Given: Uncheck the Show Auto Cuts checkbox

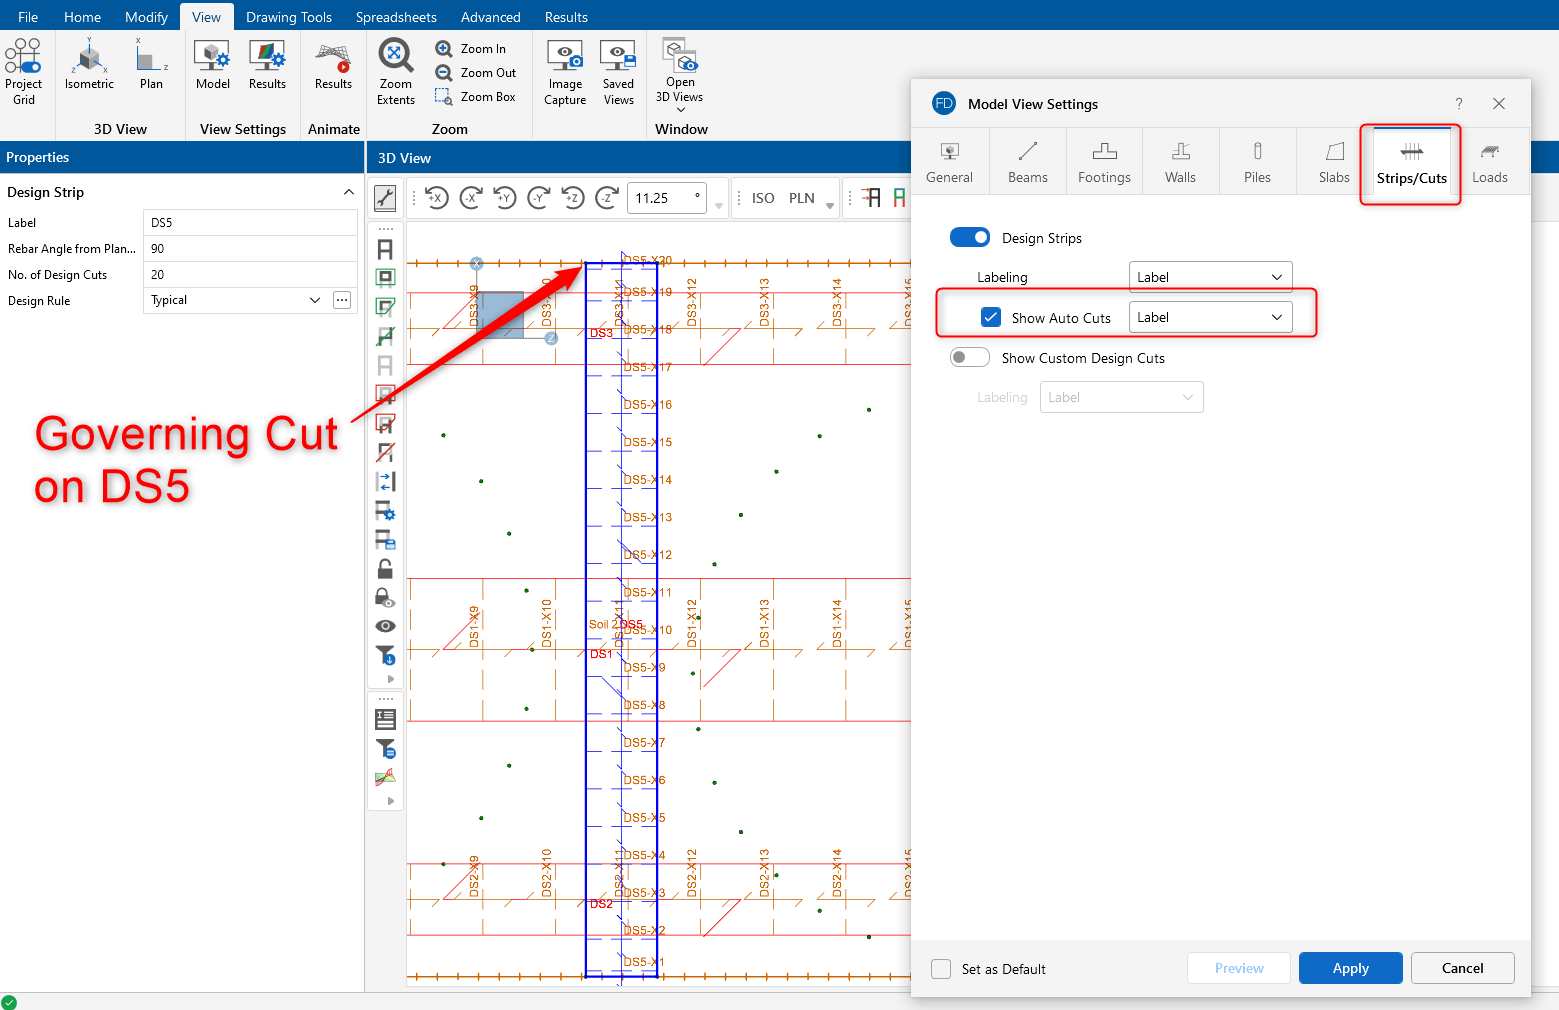Looking at the screenshot, I should (991, 316).
